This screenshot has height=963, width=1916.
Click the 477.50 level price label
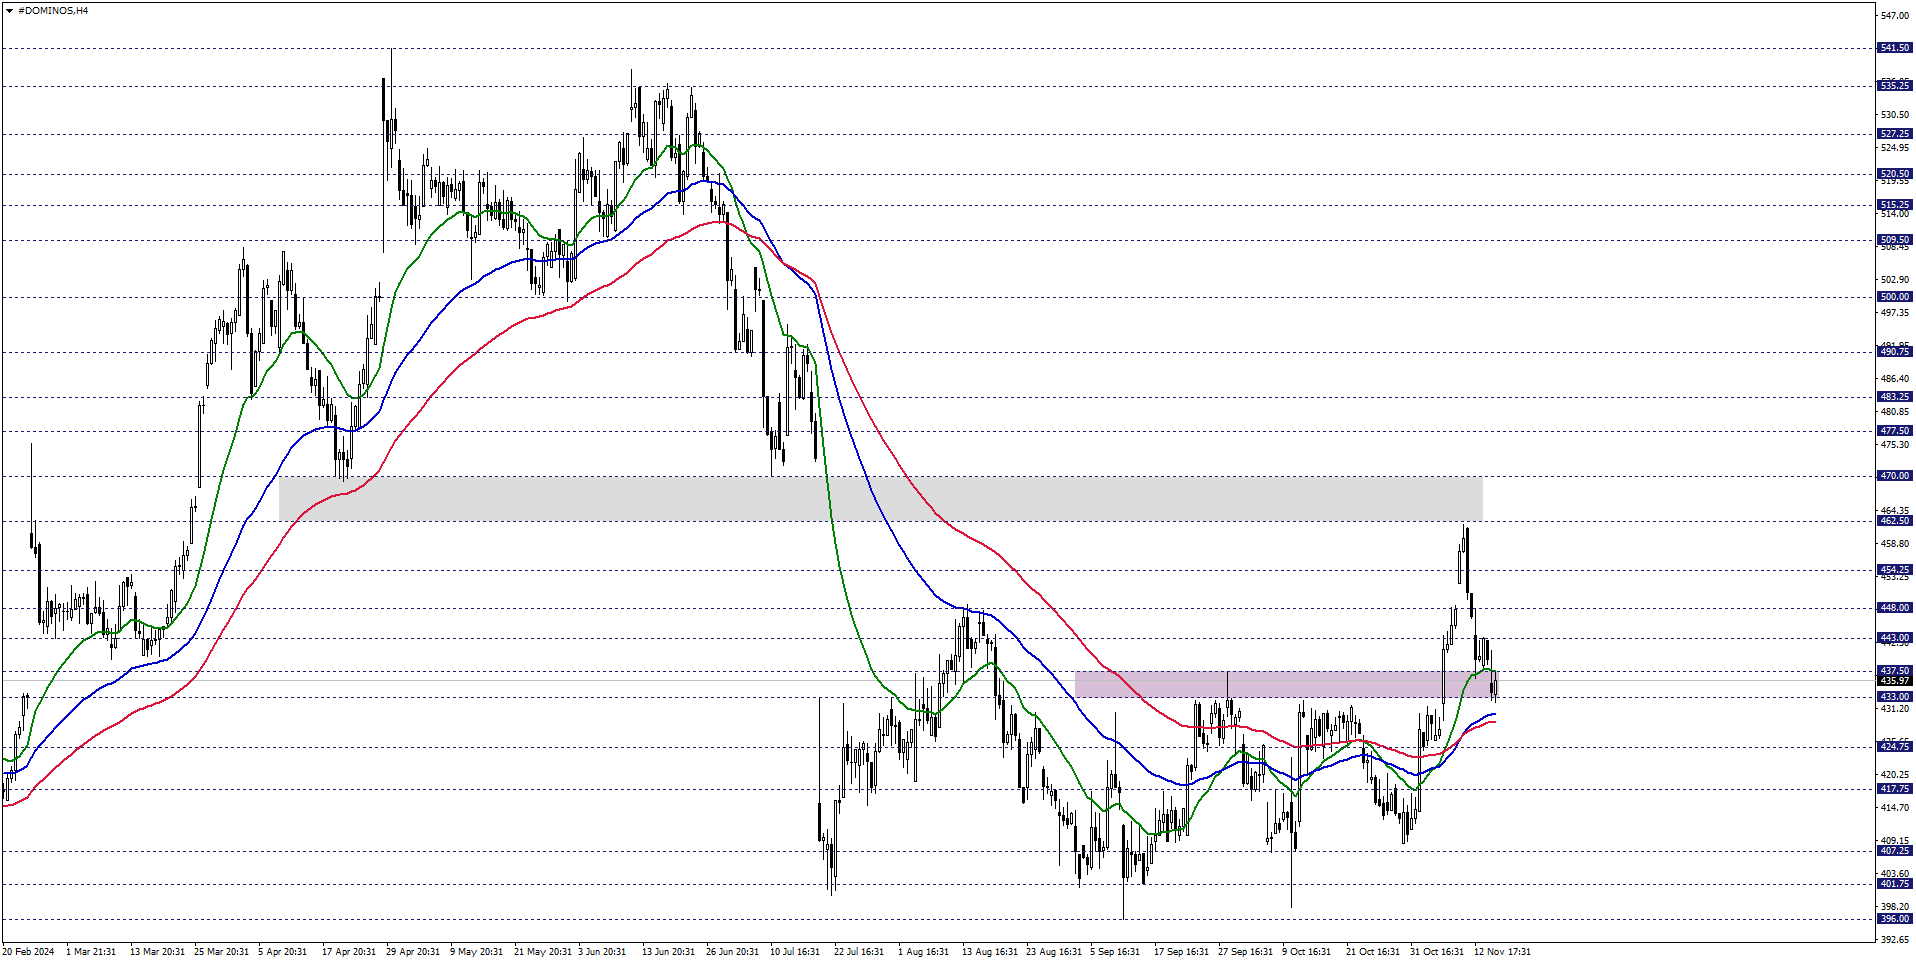tap(1894, 431)
